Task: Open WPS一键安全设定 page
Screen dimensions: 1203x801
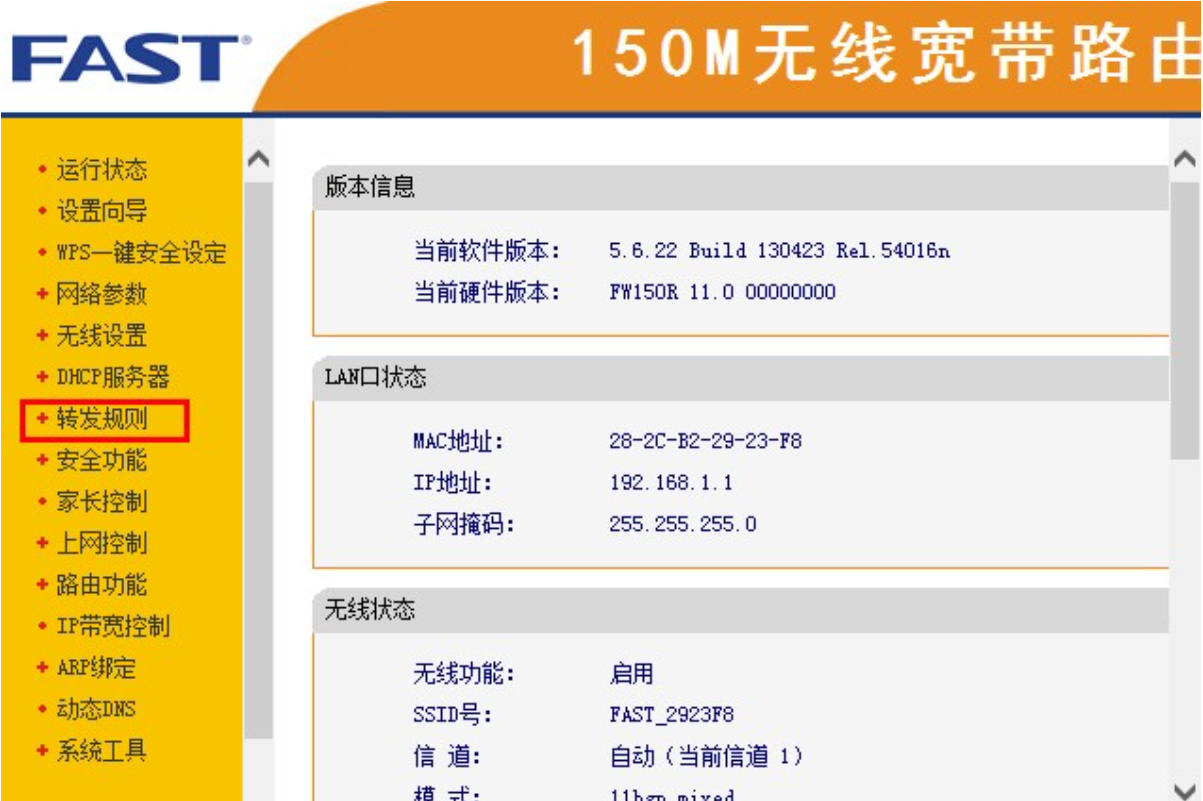Action: coord(141,253)
